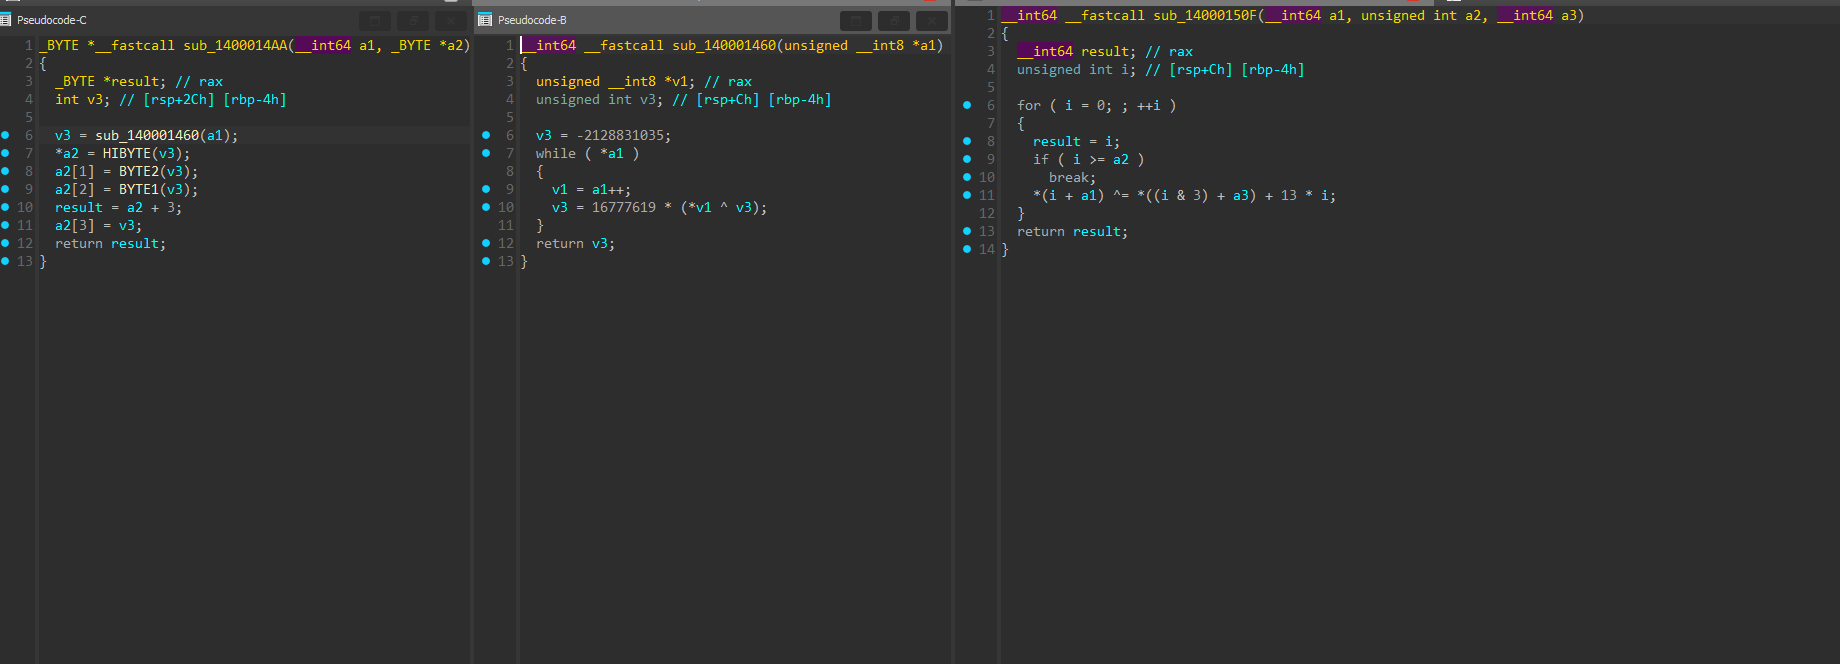Click 'if ( i >= a2 )' in right pane
Viewport: 1840px width, 664px height.
tap(1089, 159)
